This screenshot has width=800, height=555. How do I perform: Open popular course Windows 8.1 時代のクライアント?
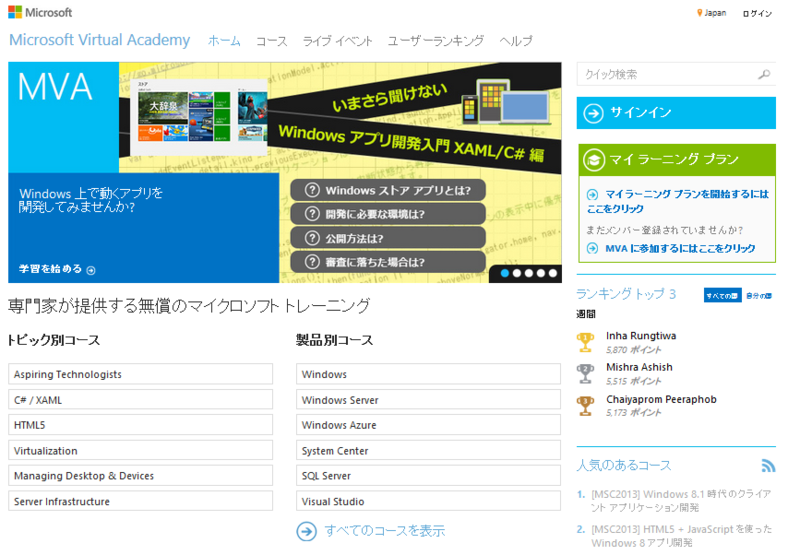681,500
